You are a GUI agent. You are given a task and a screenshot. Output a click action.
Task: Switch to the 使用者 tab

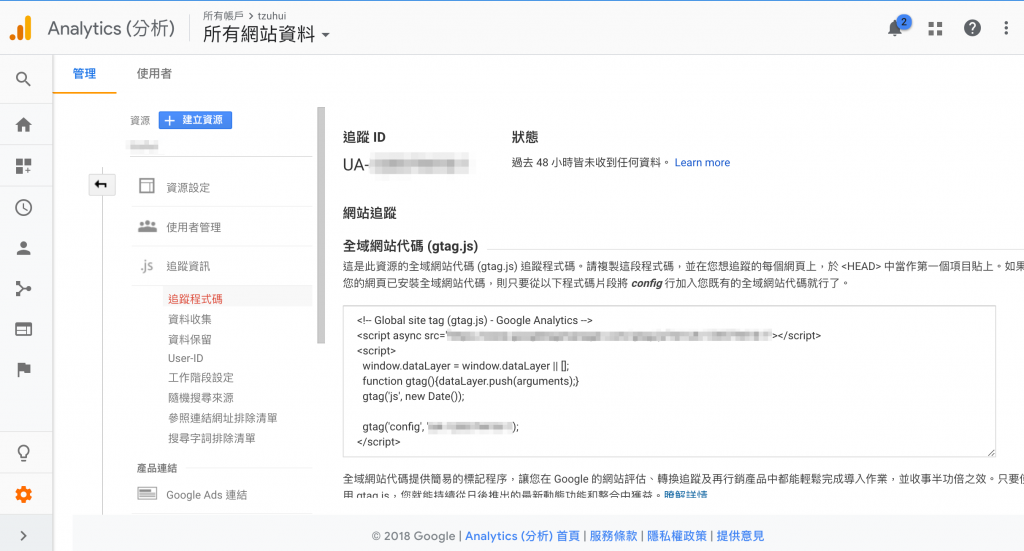(154, 74)
